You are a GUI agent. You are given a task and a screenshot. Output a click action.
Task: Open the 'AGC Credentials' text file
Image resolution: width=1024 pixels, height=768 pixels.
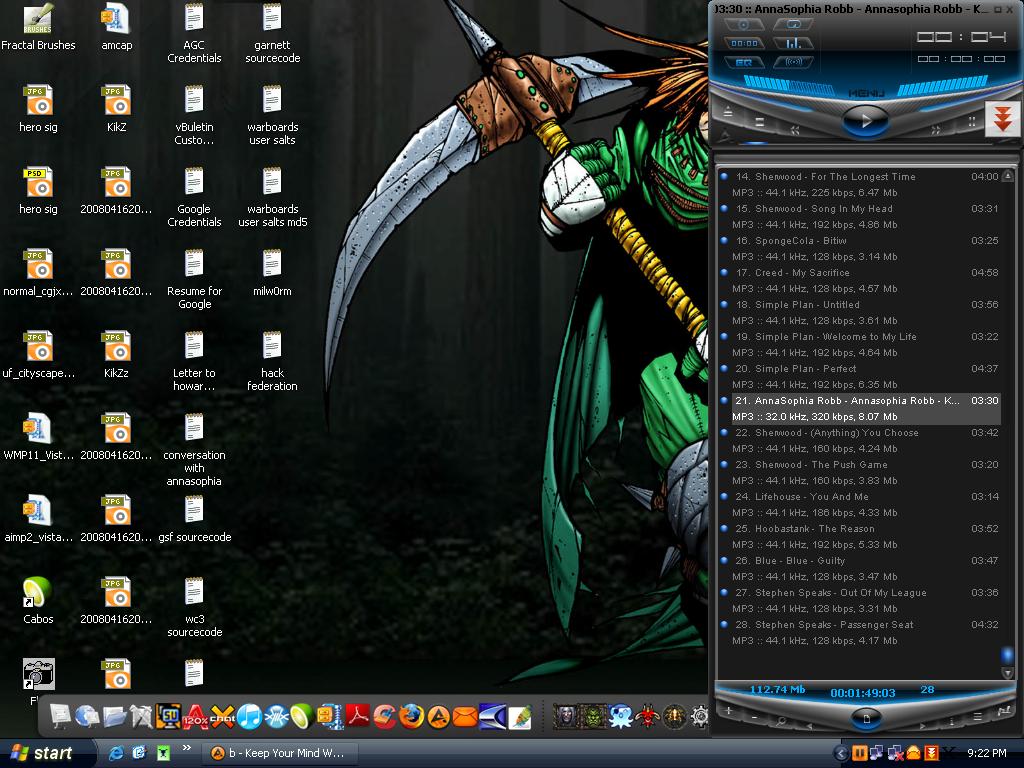click(194, 33)
